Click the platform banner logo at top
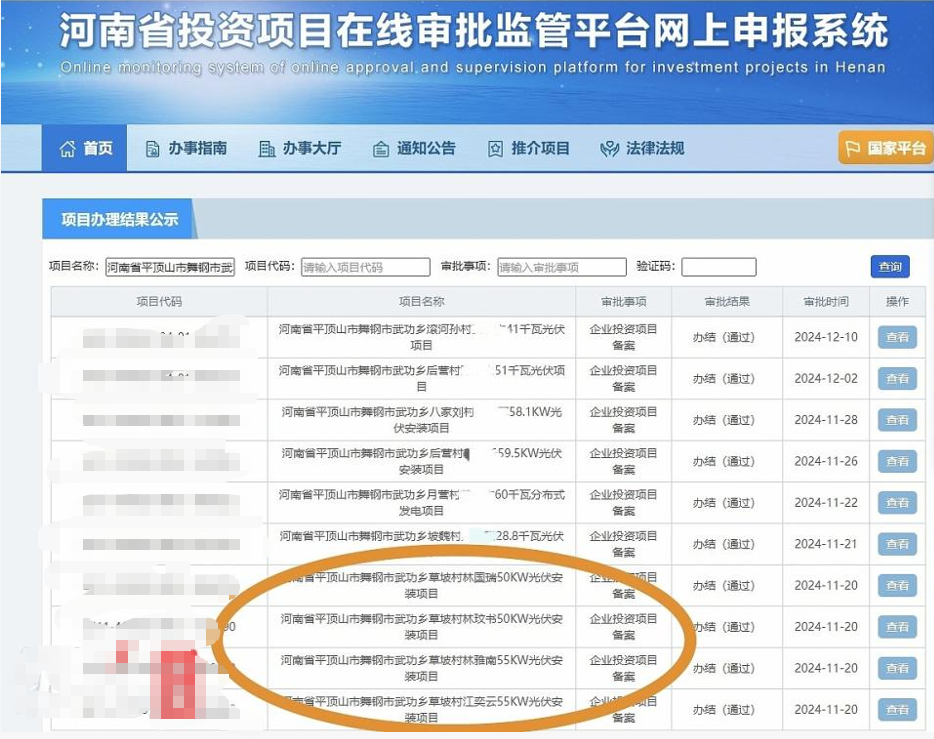The height and width of the screenshot is (739, 934). [467, 40]
